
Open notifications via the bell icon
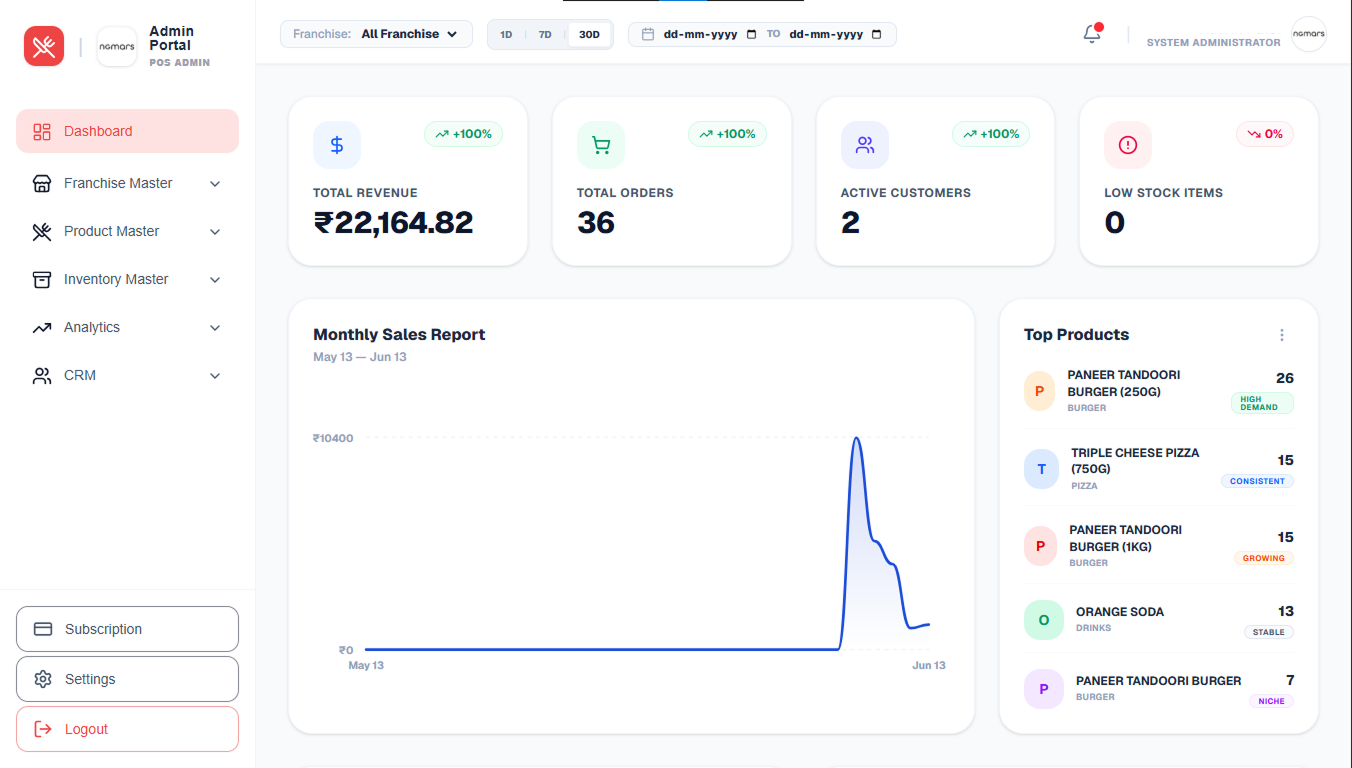(1092, 34)
